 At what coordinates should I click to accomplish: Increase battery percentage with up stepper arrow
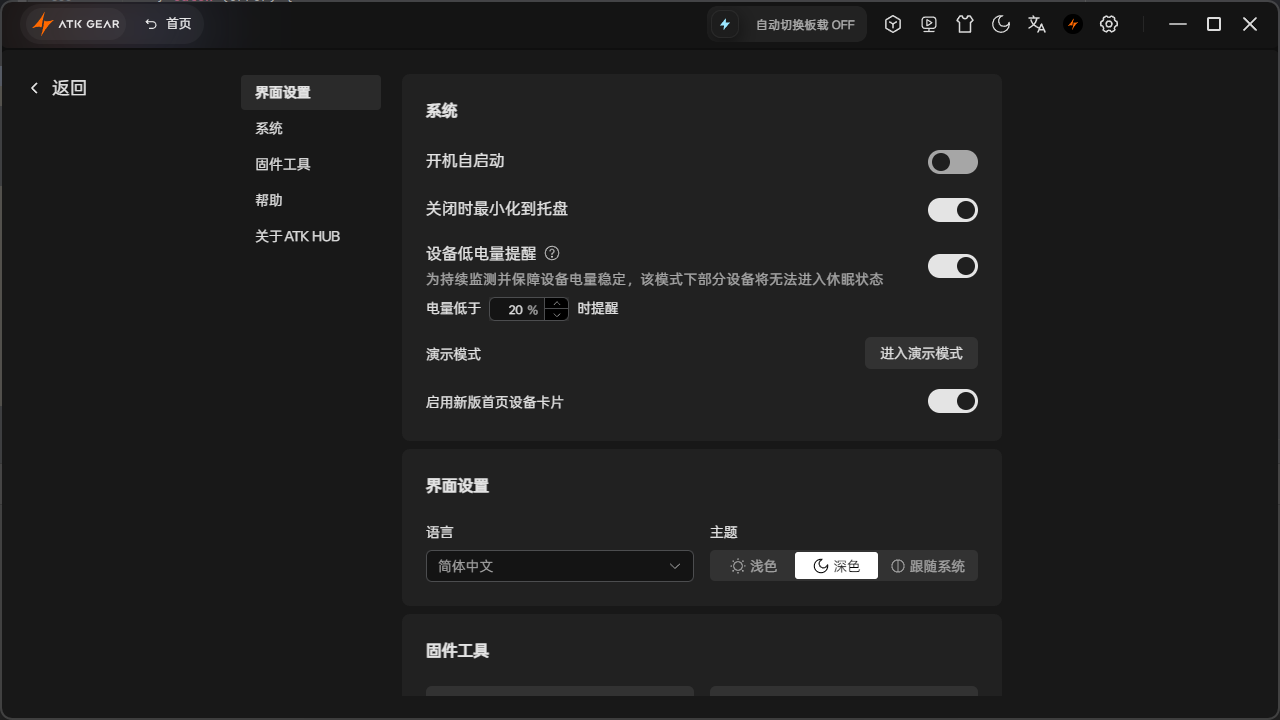[557, 303]
